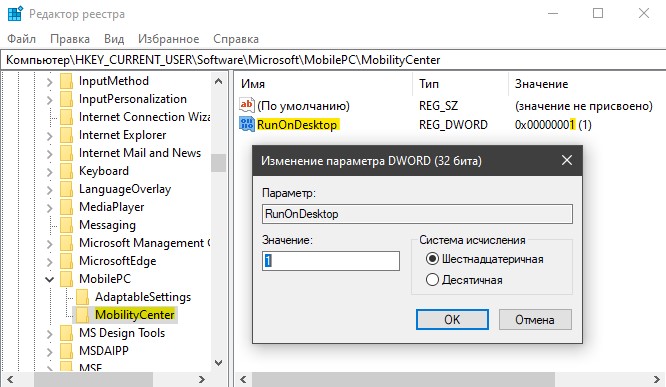The width and height of the screenshot is (666, 387).
Task: Select the Messaging folder icon
Action: [66, 225]
